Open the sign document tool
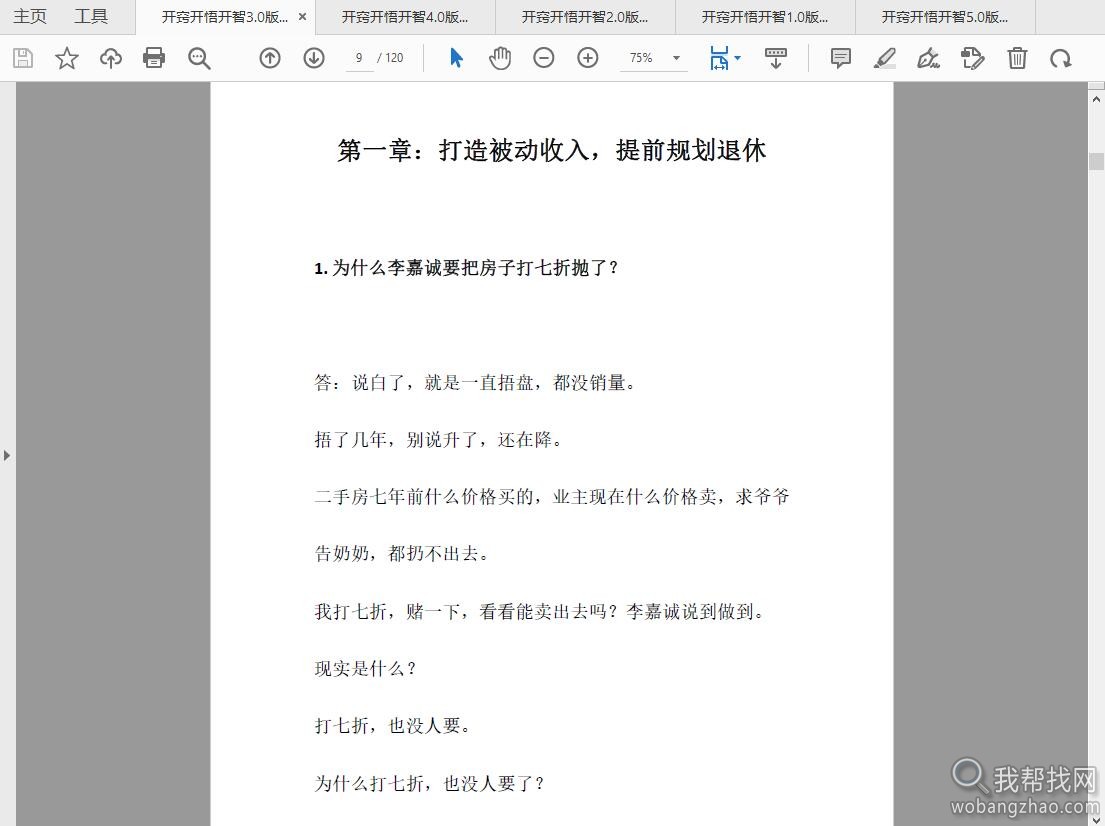Screen dimensions: 1105x826 click(x=928, y=58)
